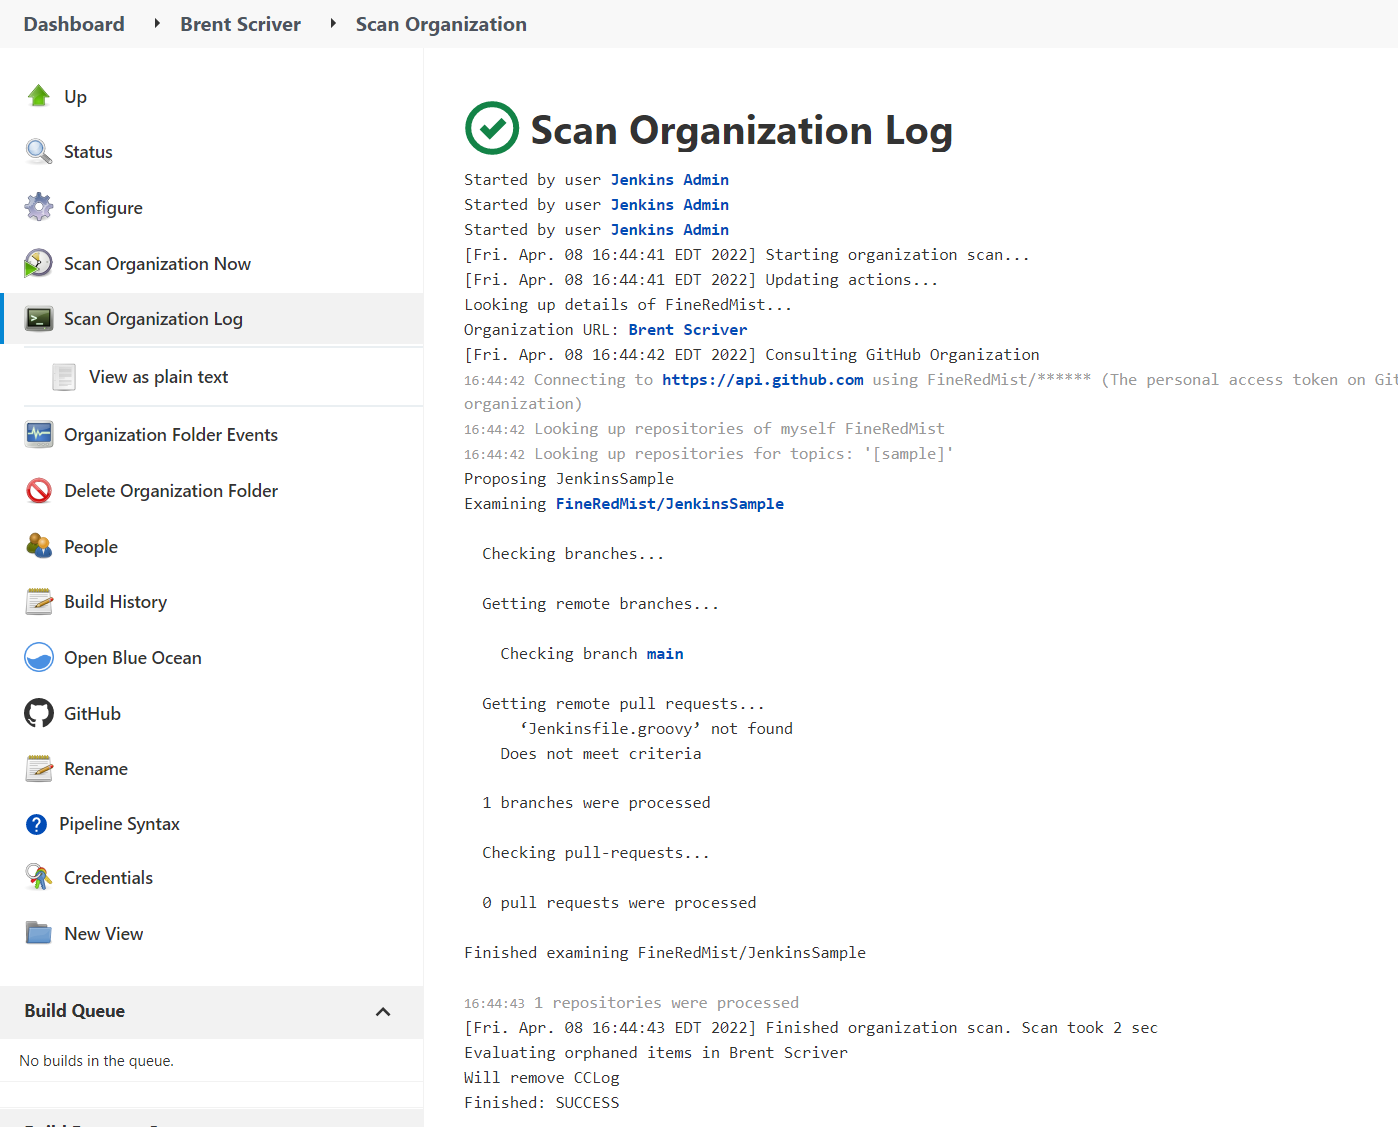The height and width of the screenshot is (1127, 1398).
Task: Open the GitHub sidebar link
Action: pos(92,713)
